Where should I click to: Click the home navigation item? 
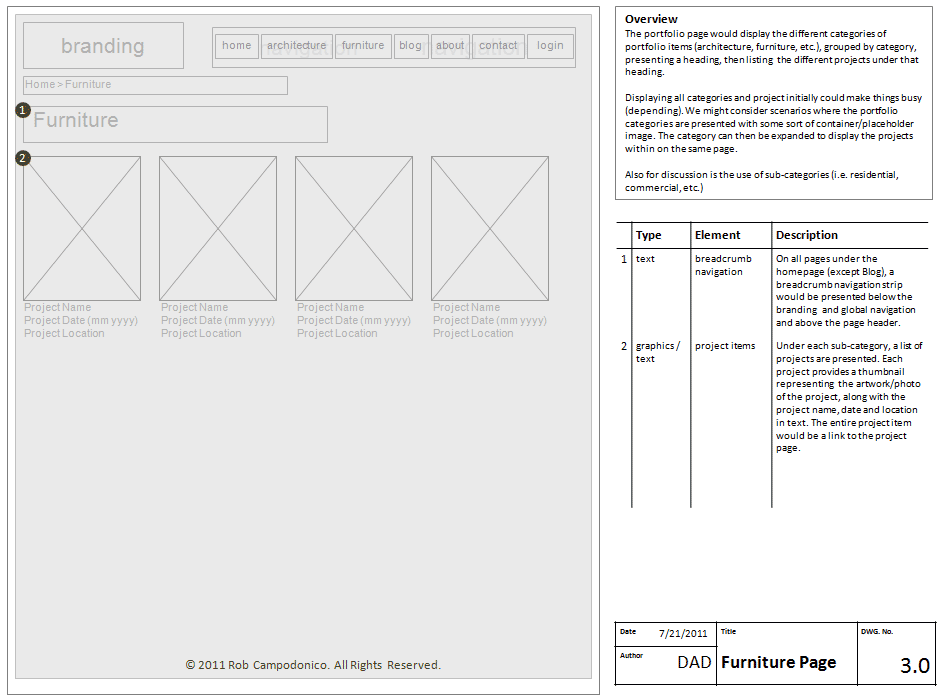[237, 46]
